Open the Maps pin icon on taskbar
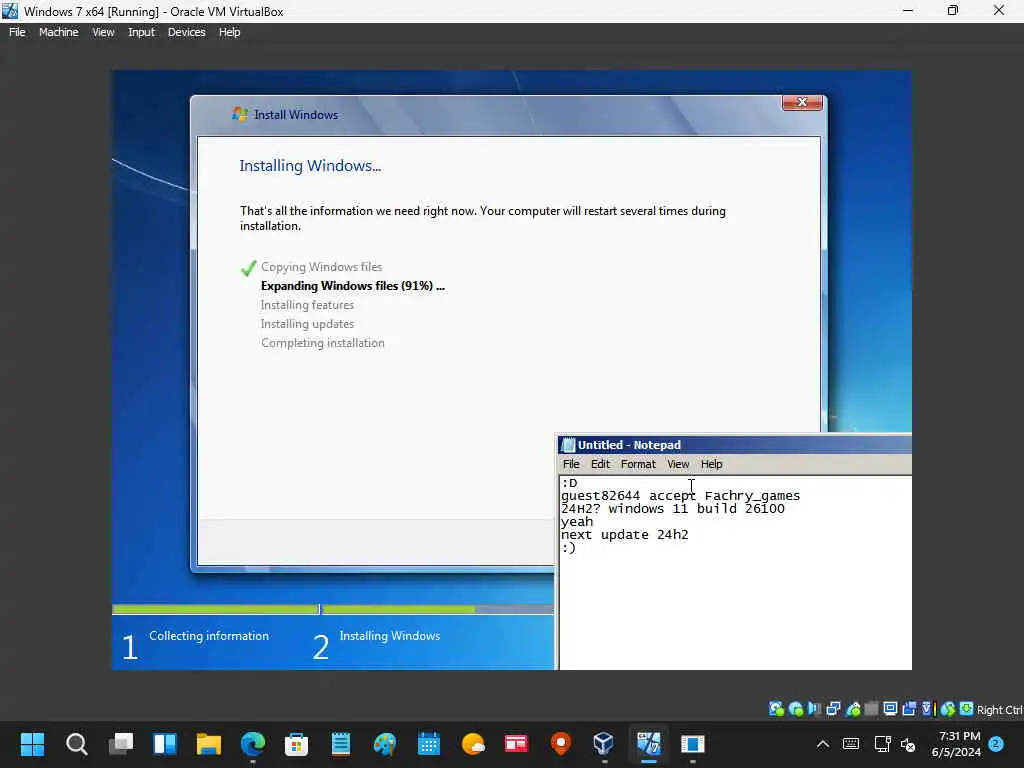 pos(560,743)
